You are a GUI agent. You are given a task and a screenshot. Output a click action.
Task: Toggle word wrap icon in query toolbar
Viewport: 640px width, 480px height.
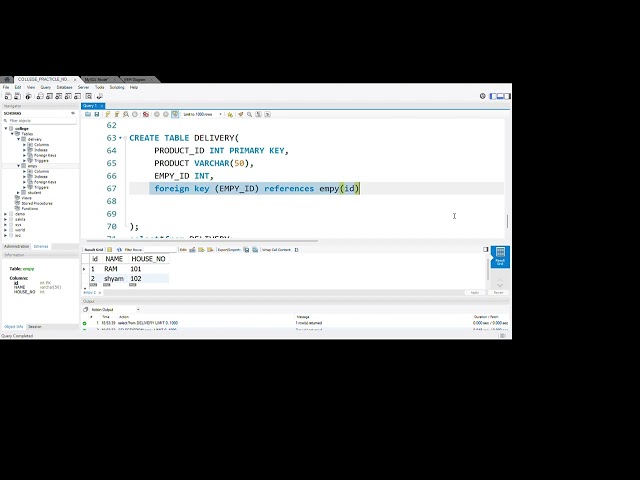267,114
